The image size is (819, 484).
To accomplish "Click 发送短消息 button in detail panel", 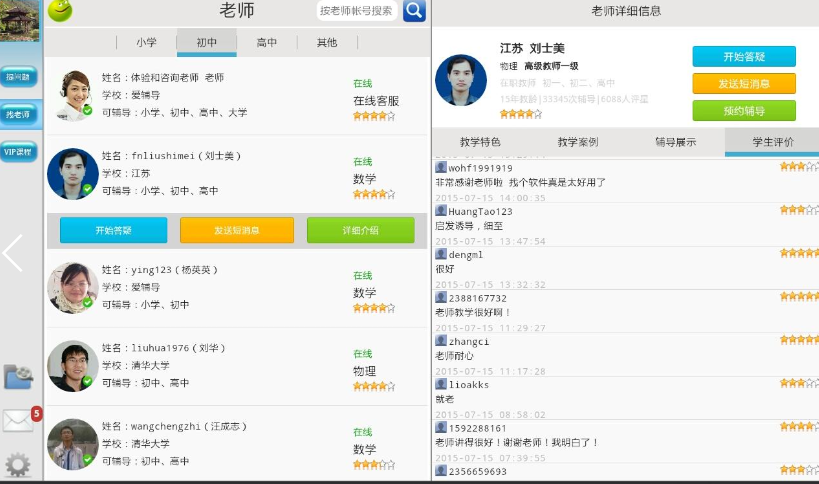I will 744,84.
